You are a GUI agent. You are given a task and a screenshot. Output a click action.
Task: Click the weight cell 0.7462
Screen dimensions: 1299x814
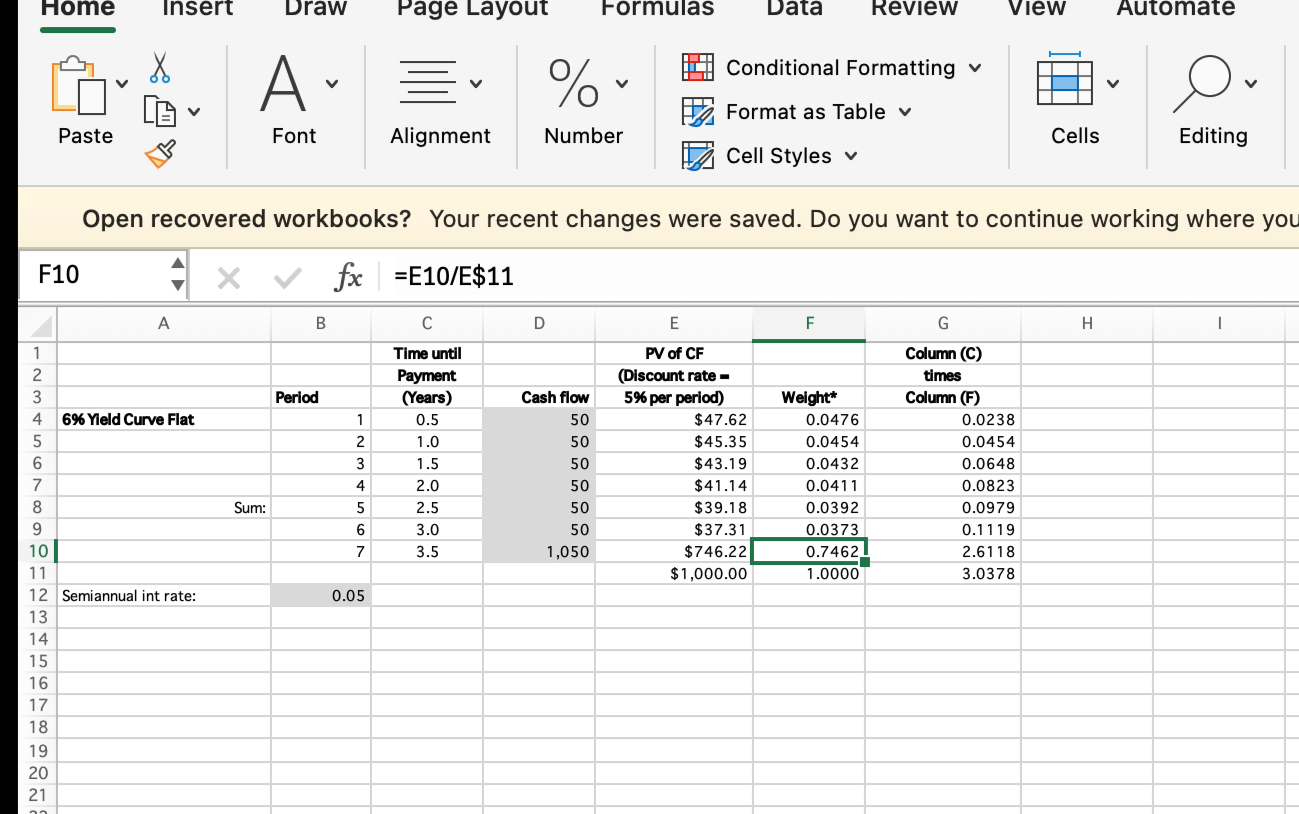point(809,551)
